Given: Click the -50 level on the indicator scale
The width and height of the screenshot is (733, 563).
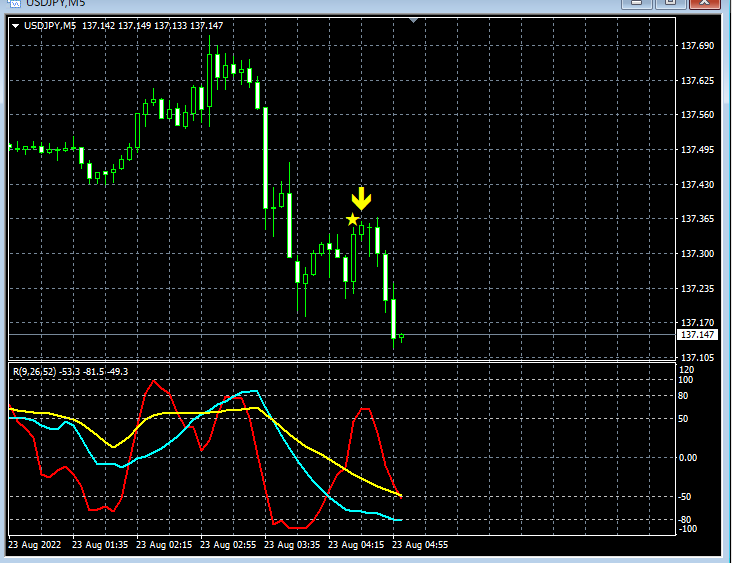Looking at the screenshot, I should (685, 497).
